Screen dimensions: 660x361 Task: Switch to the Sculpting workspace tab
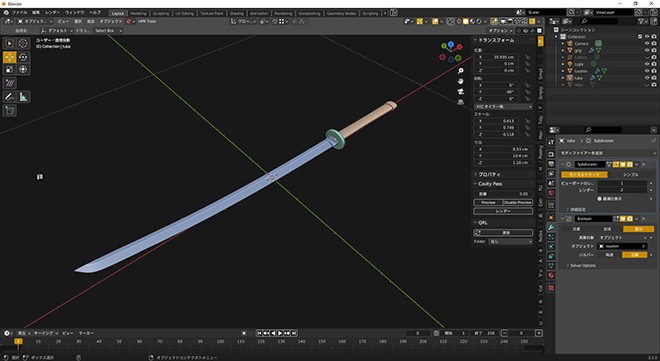tap(161, 13)
